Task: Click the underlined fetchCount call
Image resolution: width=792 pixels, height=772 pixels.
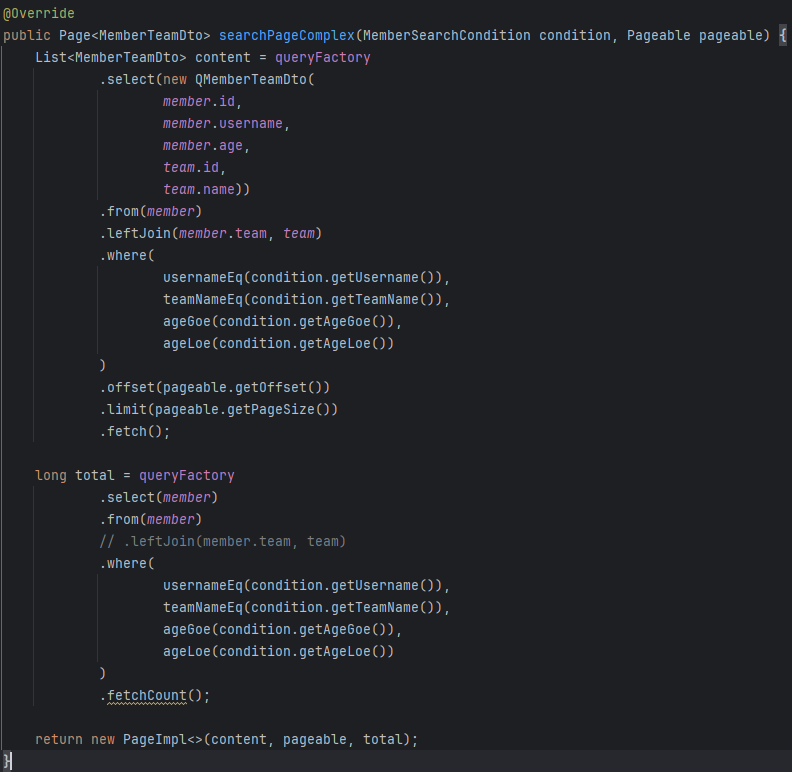Action: click(146, 696)
